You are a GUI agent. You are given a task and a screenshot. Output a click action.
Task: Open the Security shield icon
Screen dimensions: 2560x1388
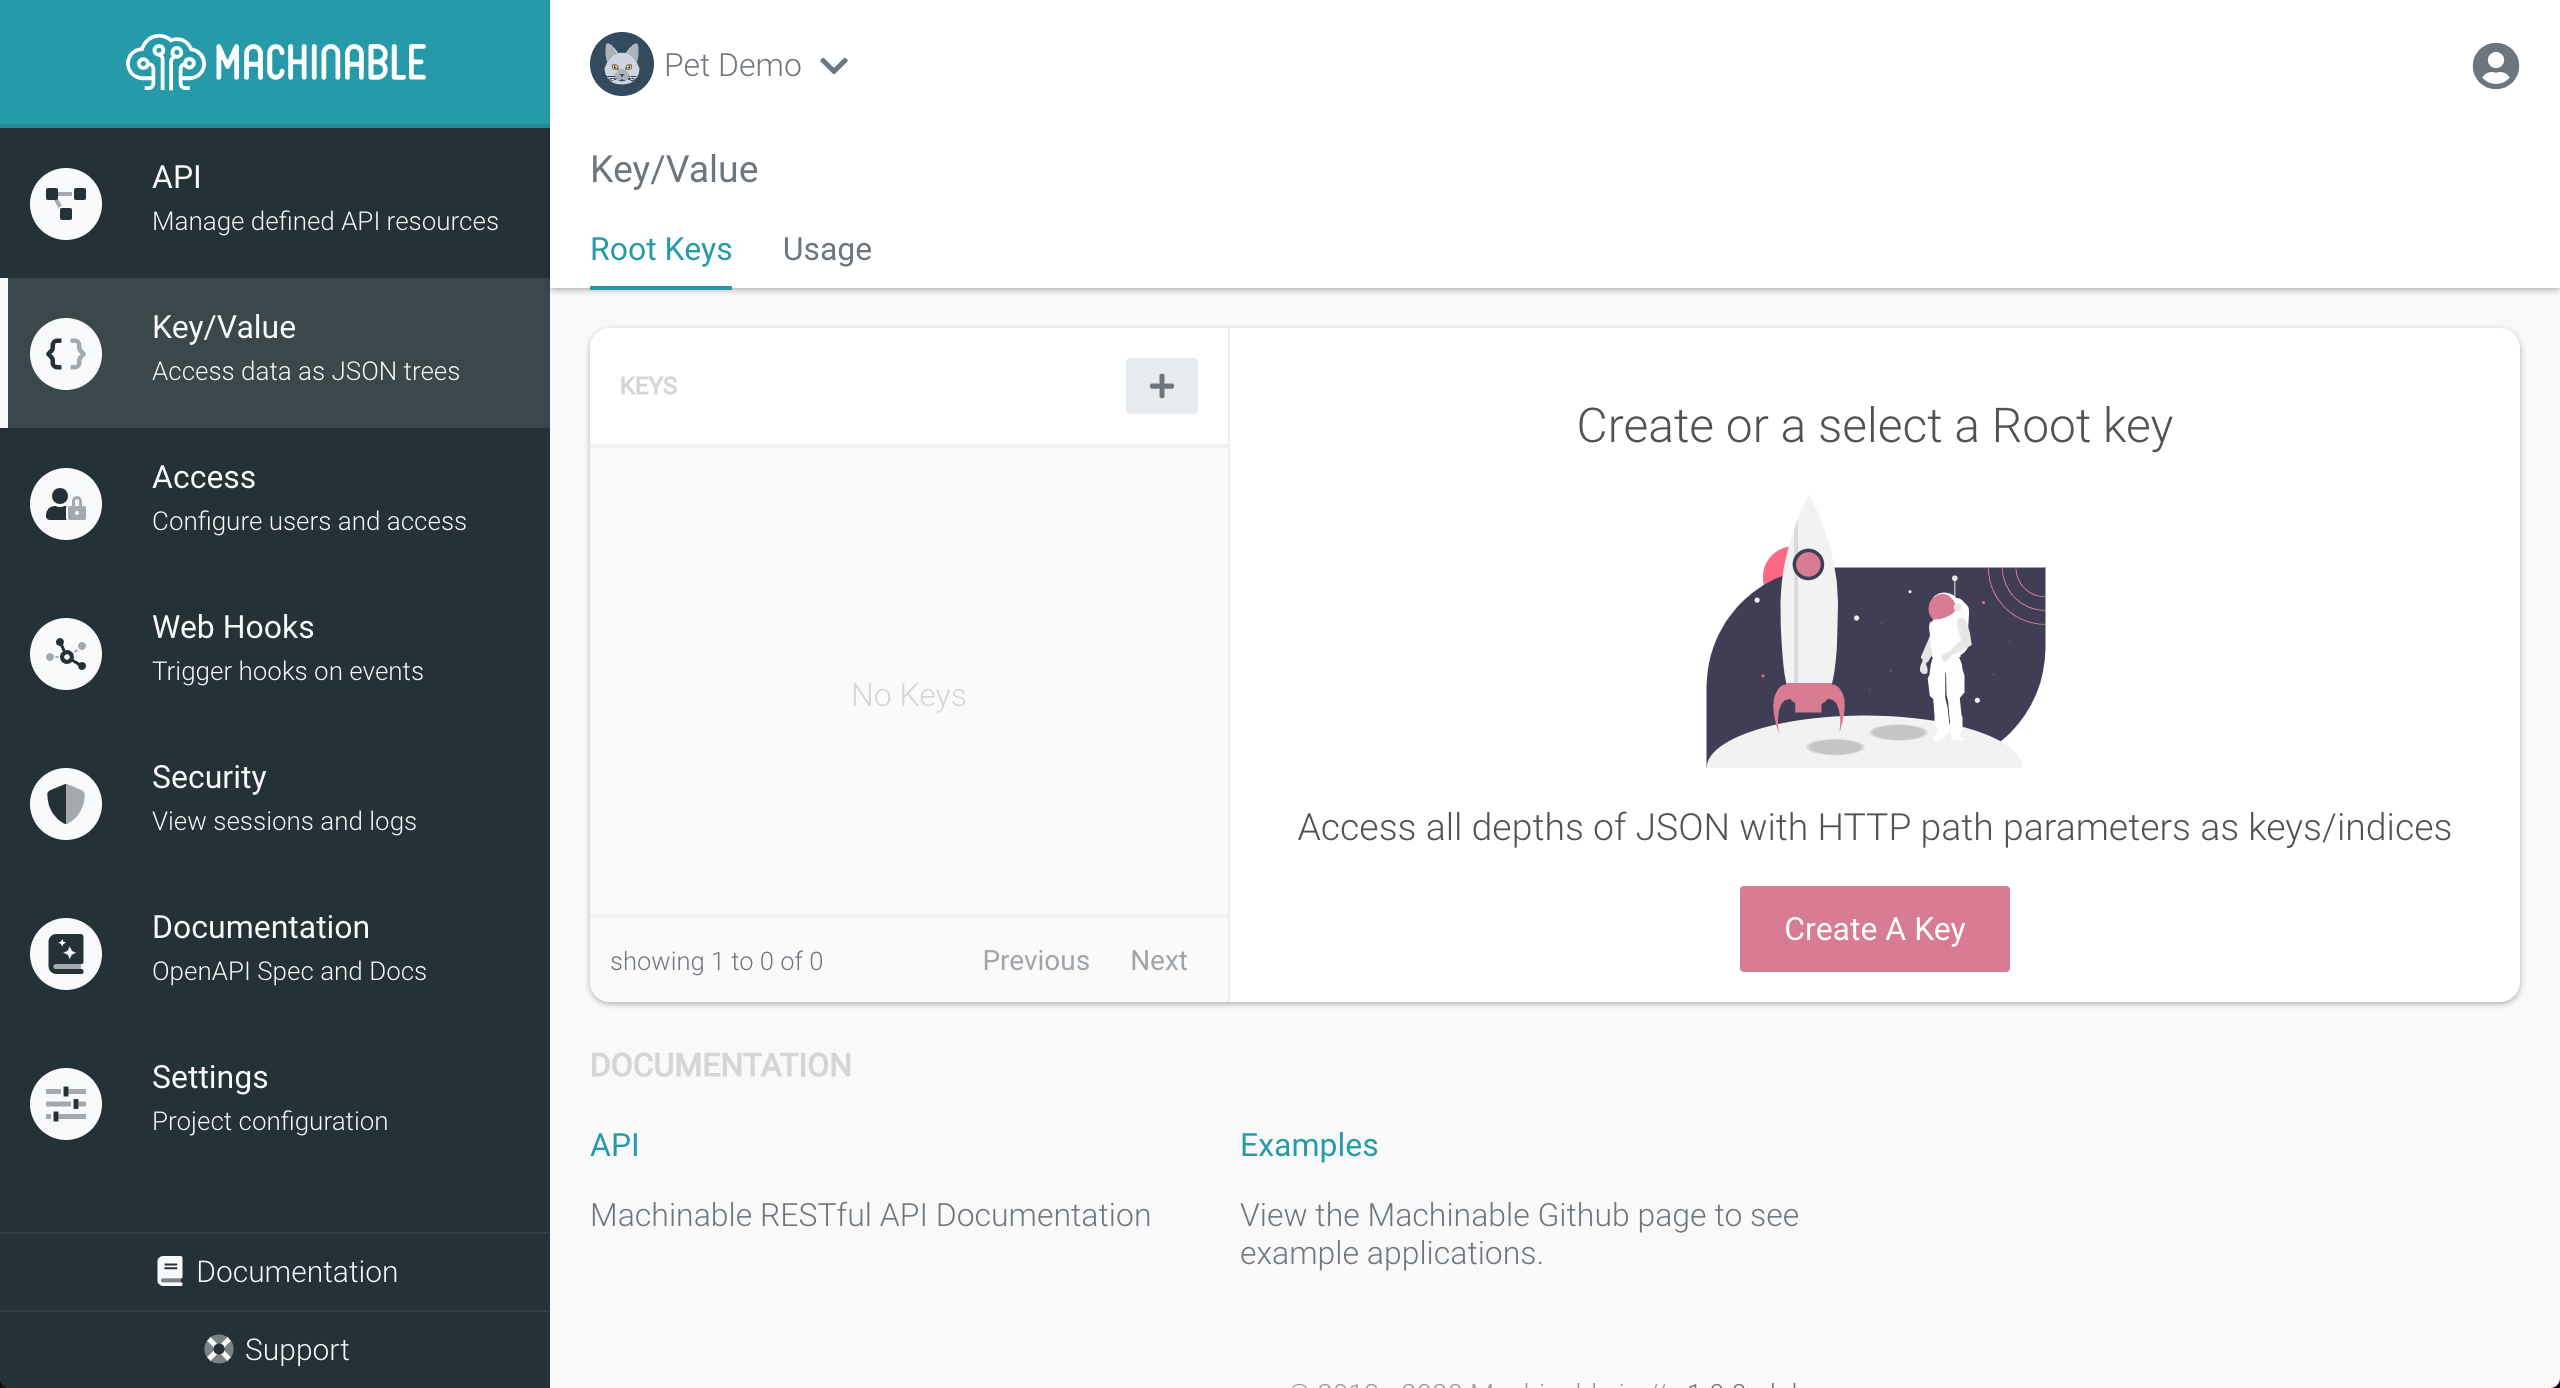(66, 803)
